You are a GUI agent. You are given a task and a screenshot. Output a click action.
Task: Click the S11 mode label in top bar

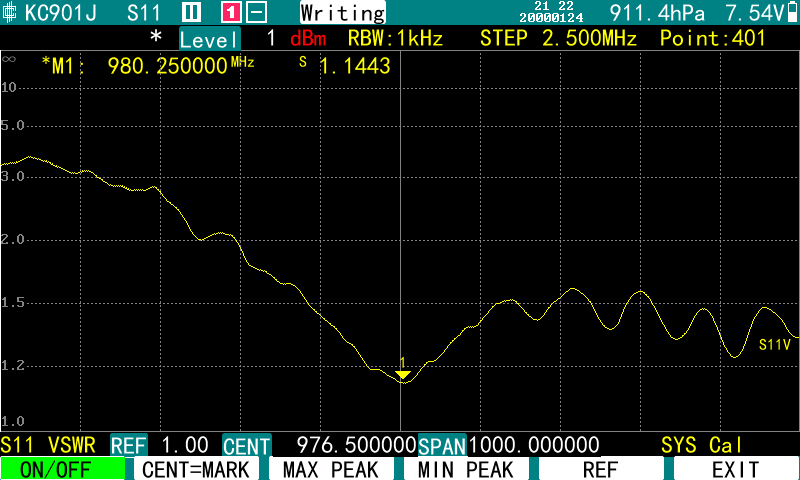coord(148,13)
